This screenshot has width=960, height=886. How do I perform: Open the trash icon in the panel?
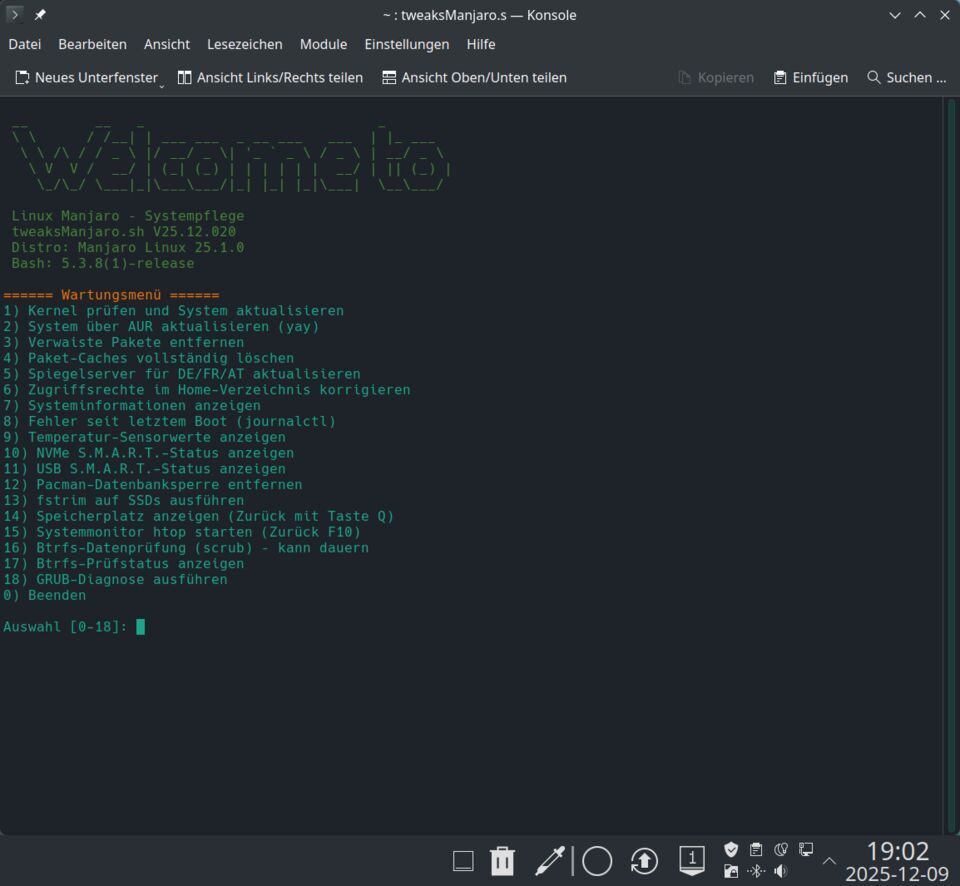point(502,860)
